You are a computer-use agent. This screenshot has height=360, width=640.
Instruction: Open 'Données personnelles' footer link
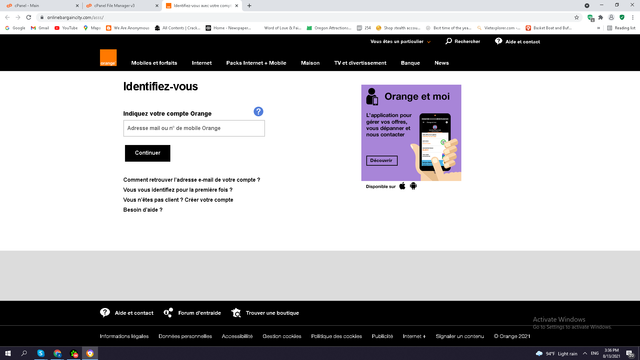point(185,336)
